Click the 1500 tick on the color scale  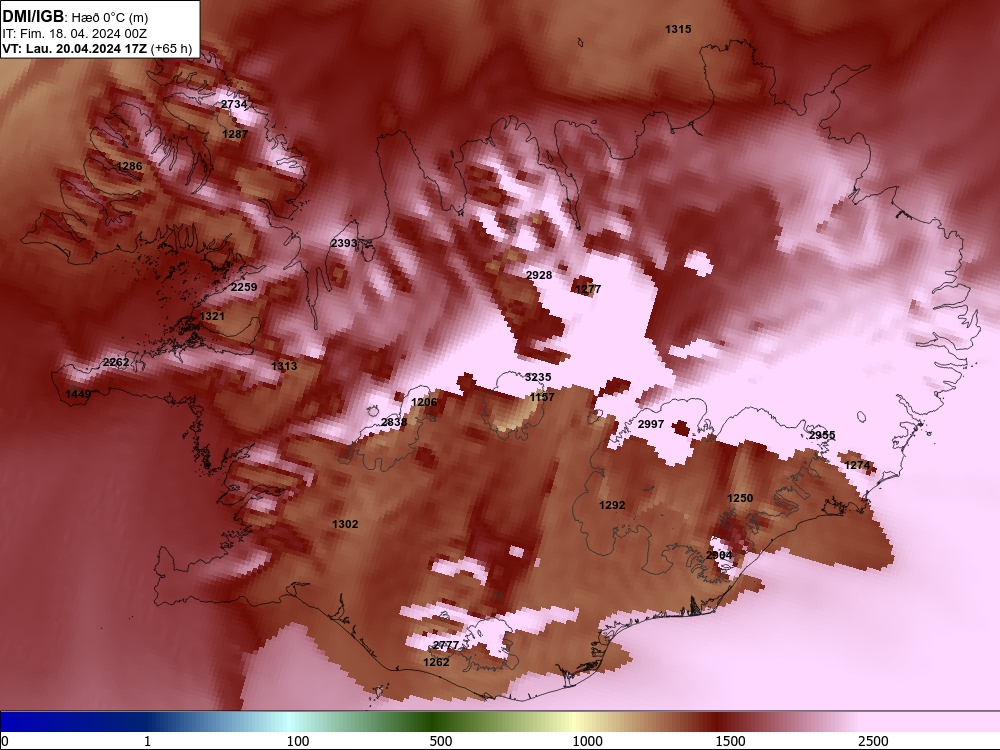click(x=730, y=741)
